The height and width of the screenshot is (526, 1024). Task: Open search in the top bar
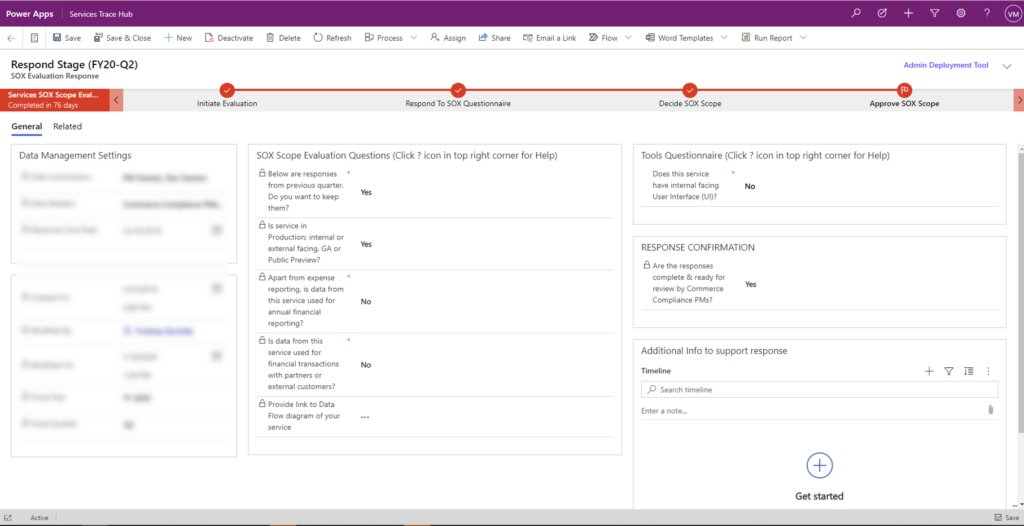pyautogui.click(x=856, y=13)
